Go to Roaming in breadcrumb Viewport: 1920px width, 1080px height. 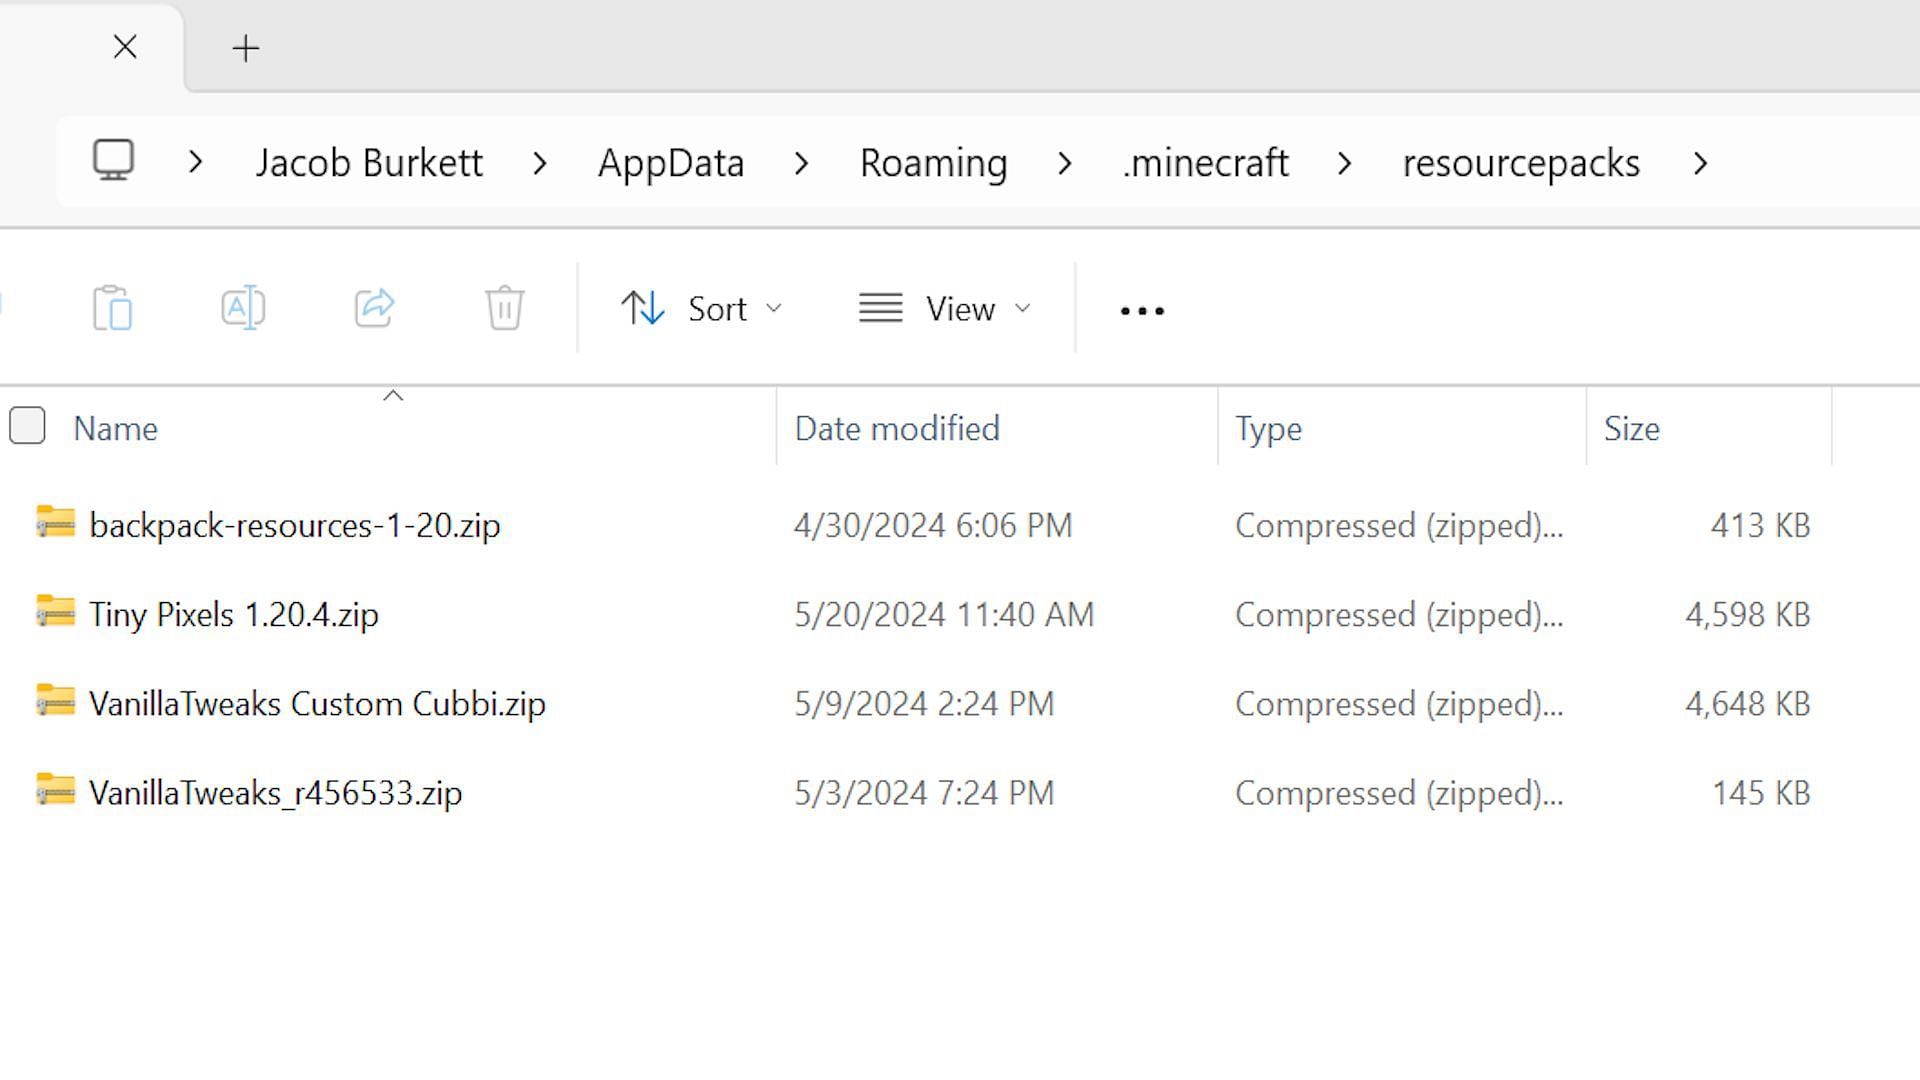[x=933, y=162]
